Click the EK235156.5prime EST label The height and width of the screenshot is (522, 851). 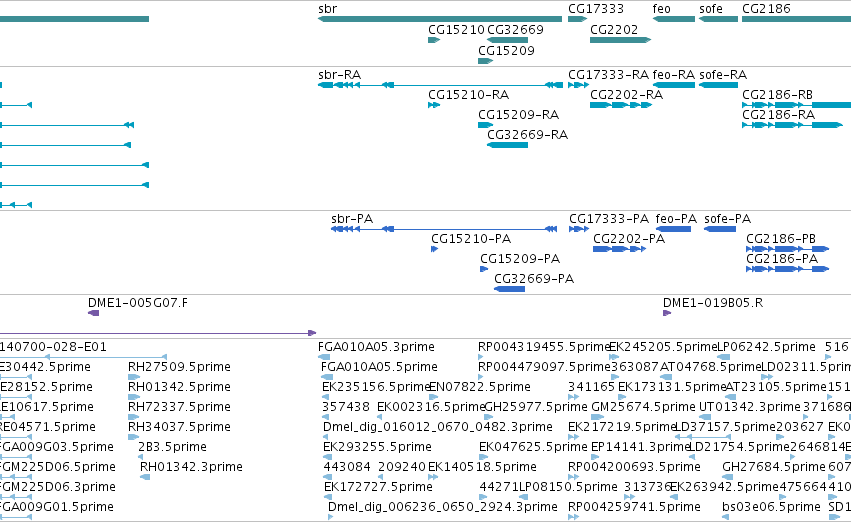376,387
